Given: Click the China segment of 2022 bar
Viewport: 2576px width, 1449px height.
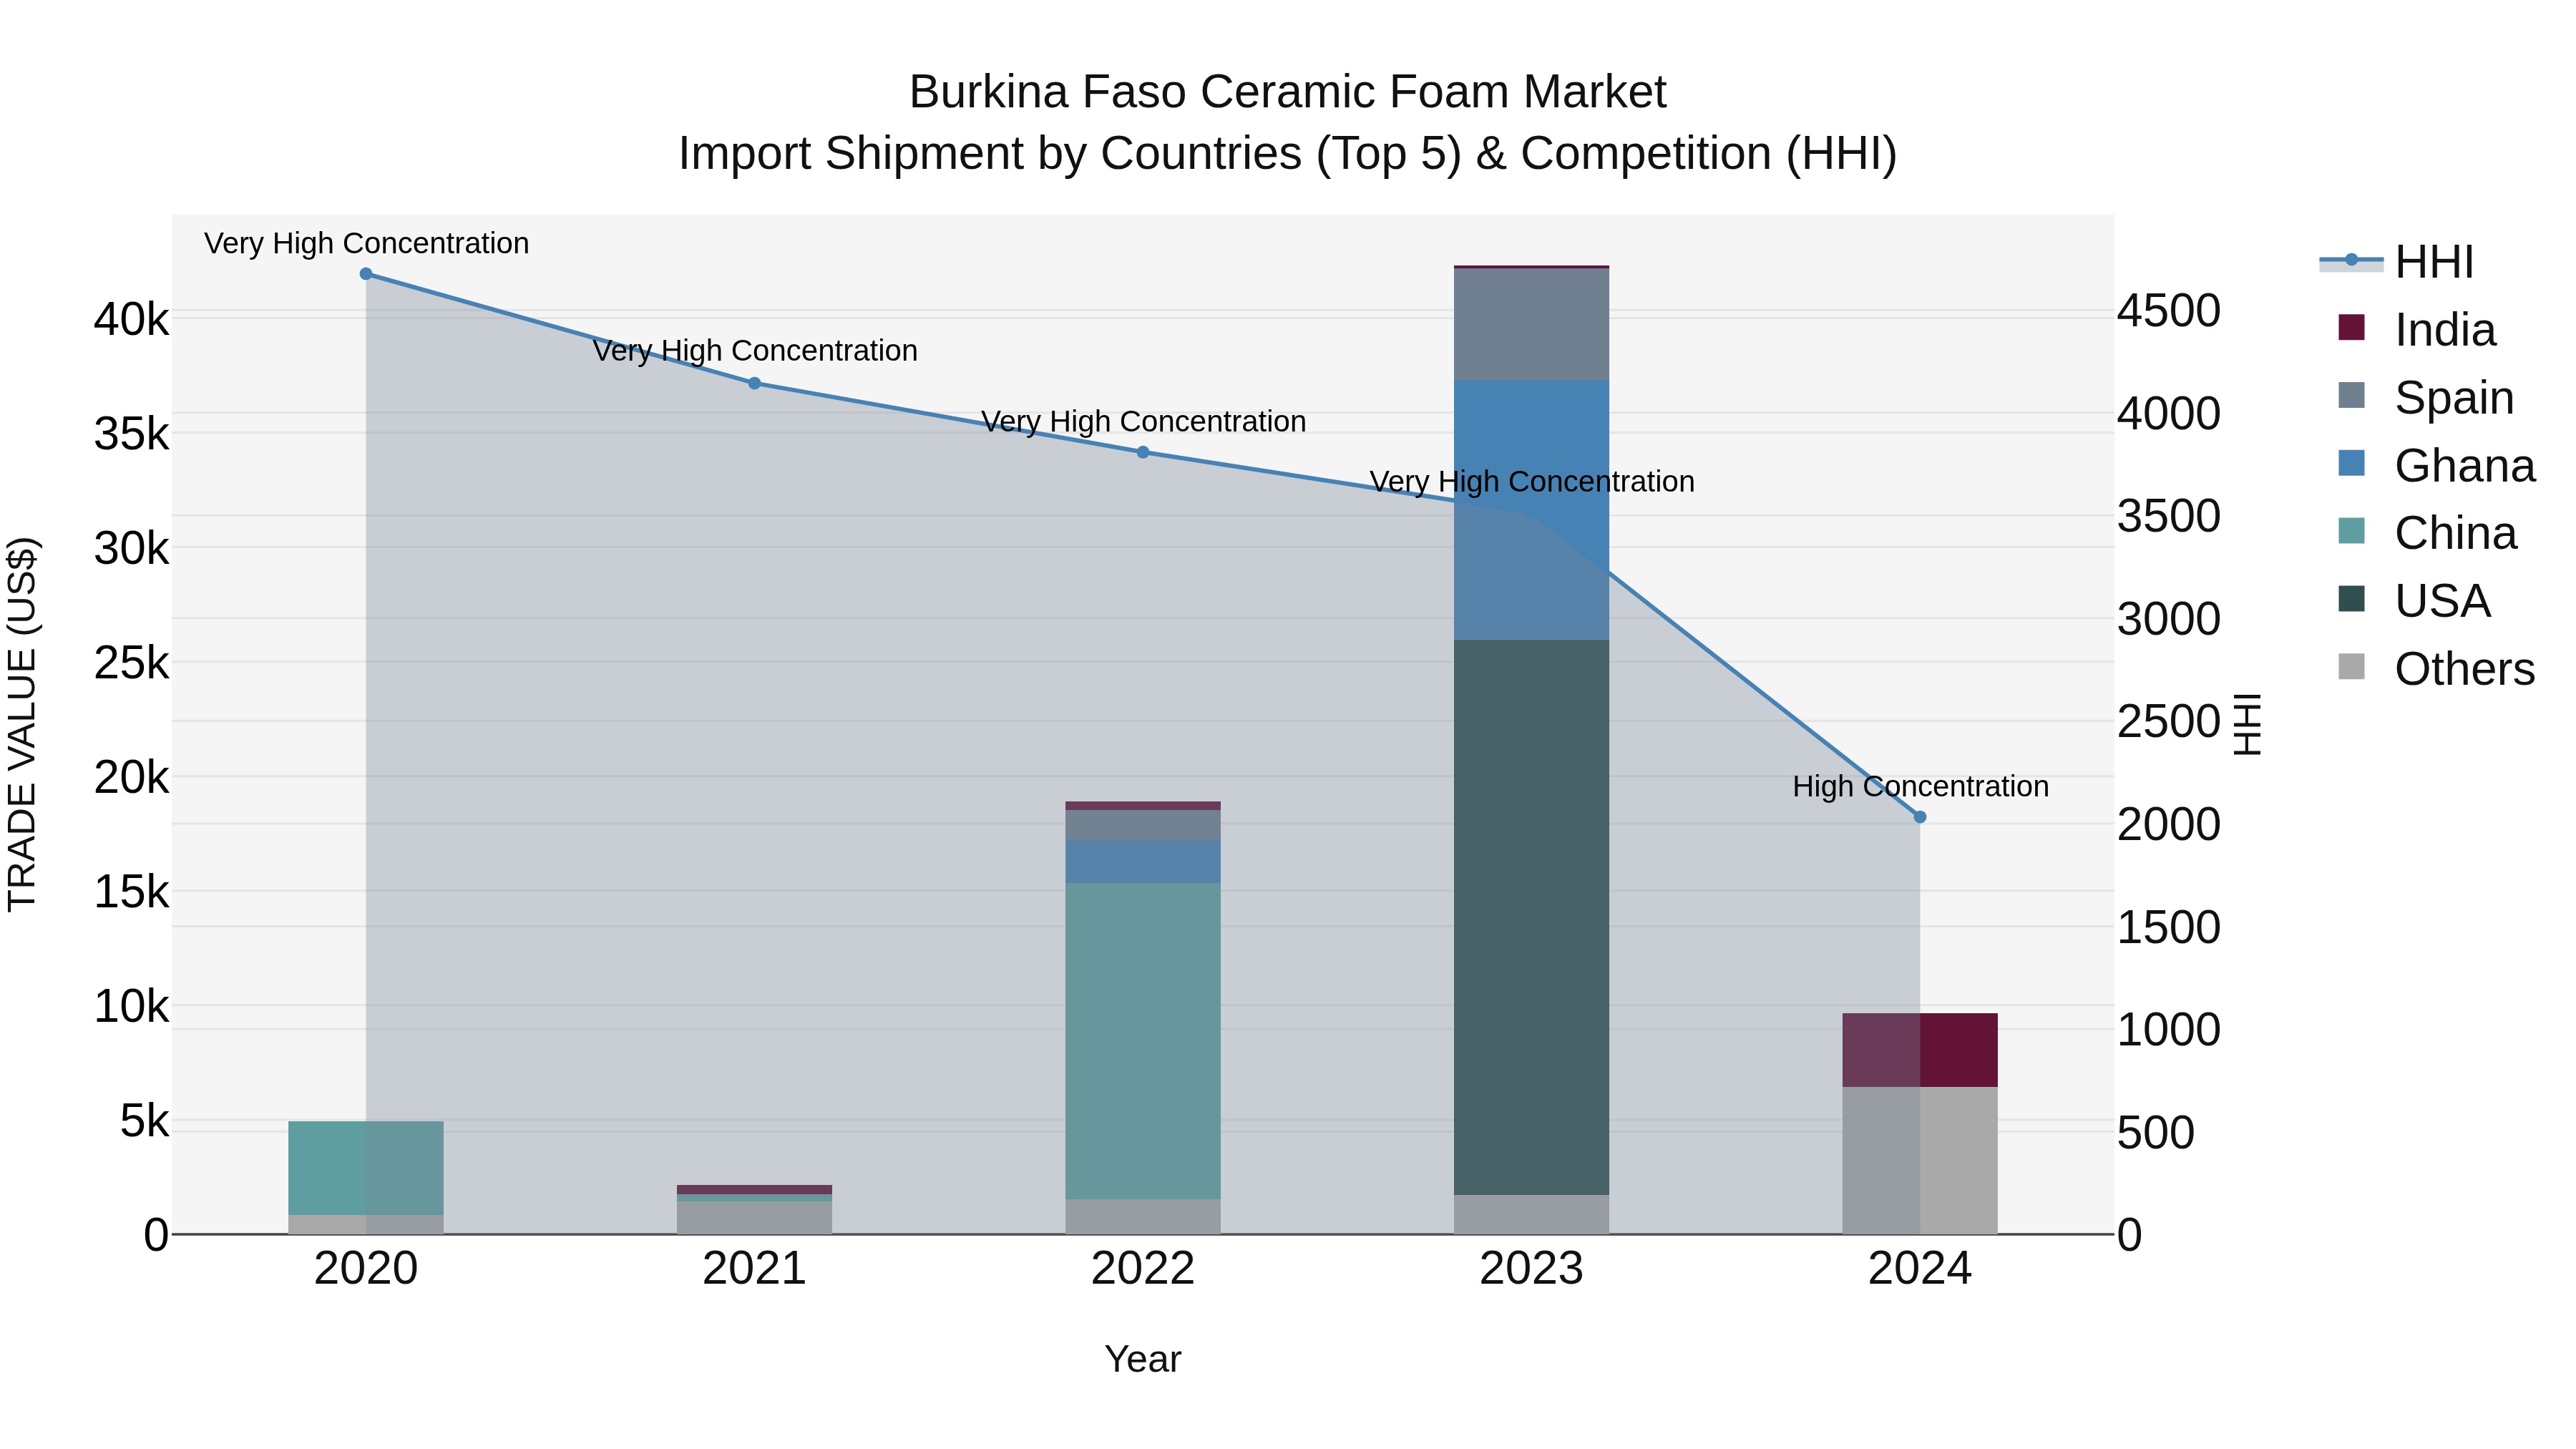Looking at the screenshot, I should [1143, 1041].
